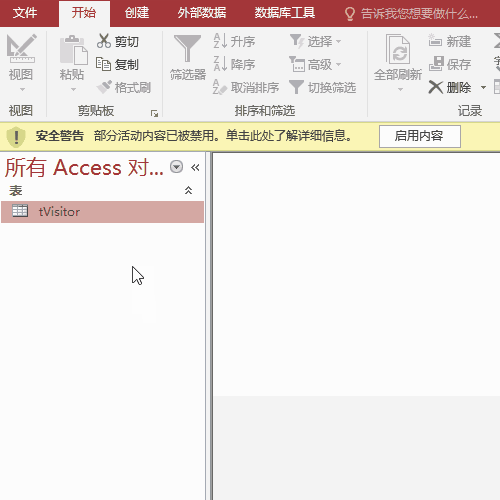
Task: Toggle filter with 切换筛选
Action: pyautogui.click(x=323, y=87)
